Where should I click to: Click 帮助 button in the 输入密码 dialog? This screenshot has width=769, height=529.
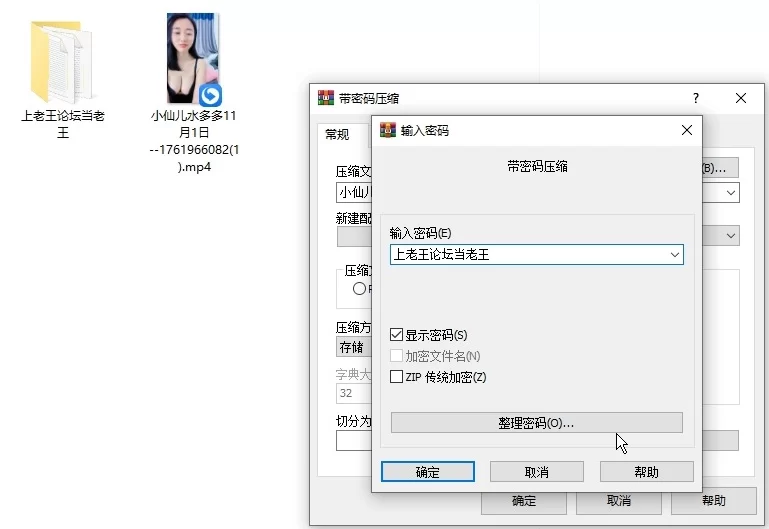coord(646,472)
